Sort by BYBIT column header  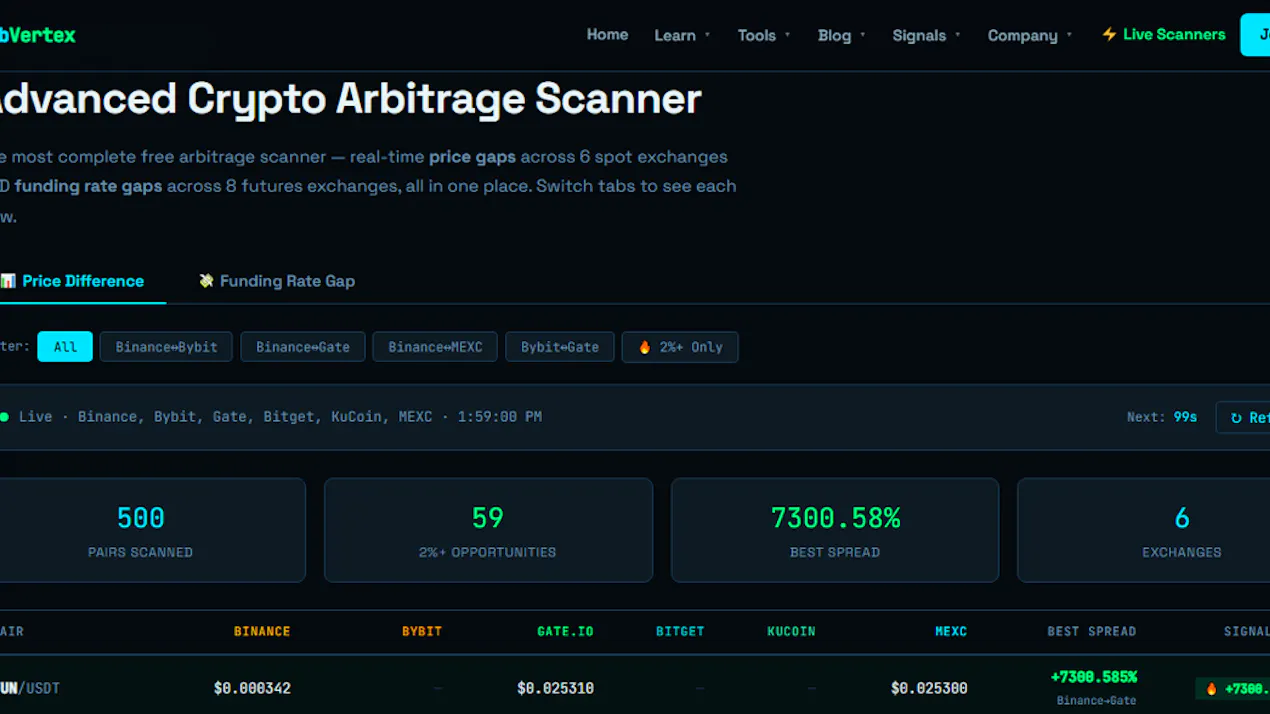click(x=422, y=631)
